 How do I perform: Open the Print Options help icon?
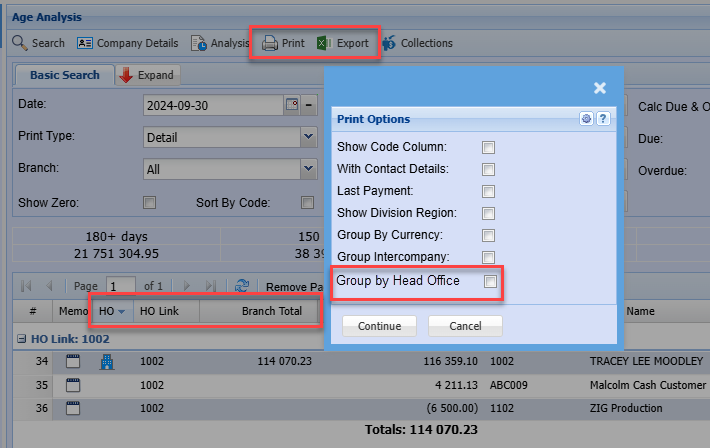coord(603,119)
